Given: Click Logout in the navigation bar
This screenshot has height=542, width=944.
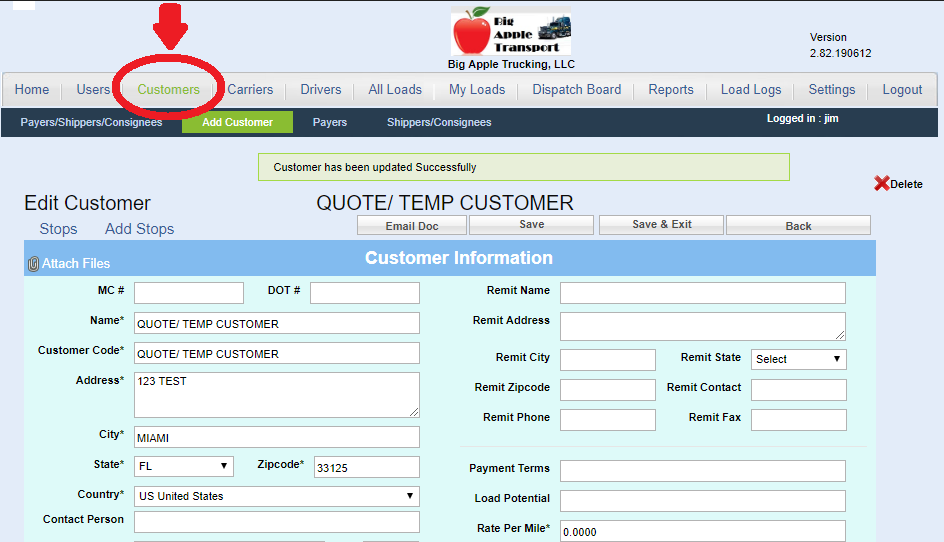Looking at the screenshot, I should (x=902, y=90).
